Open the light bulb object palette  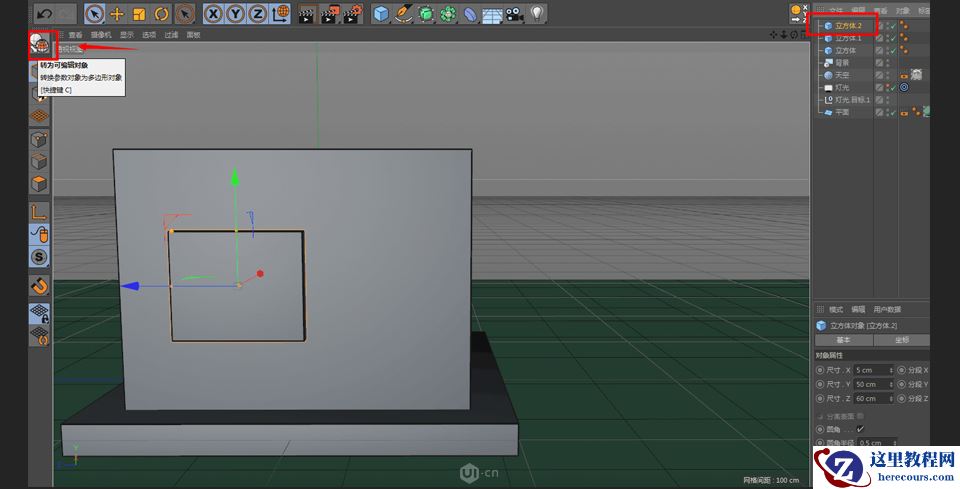[537, 13]
